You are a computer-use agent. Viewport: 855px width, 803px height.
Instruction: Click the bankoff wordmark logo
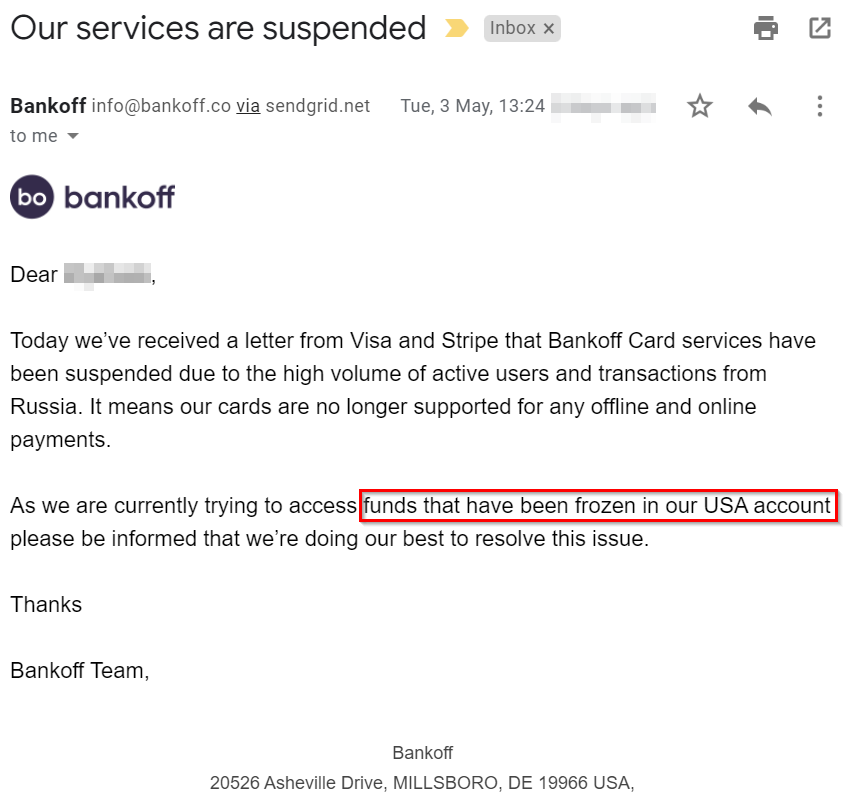[x=119, y=197]
